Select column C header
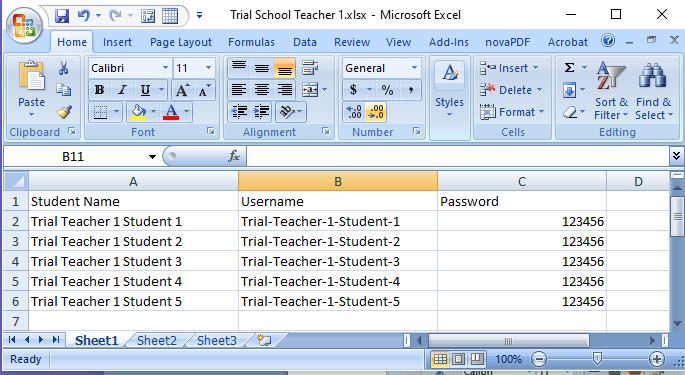This screenshot has width=685, height=375. pos(522,181)
